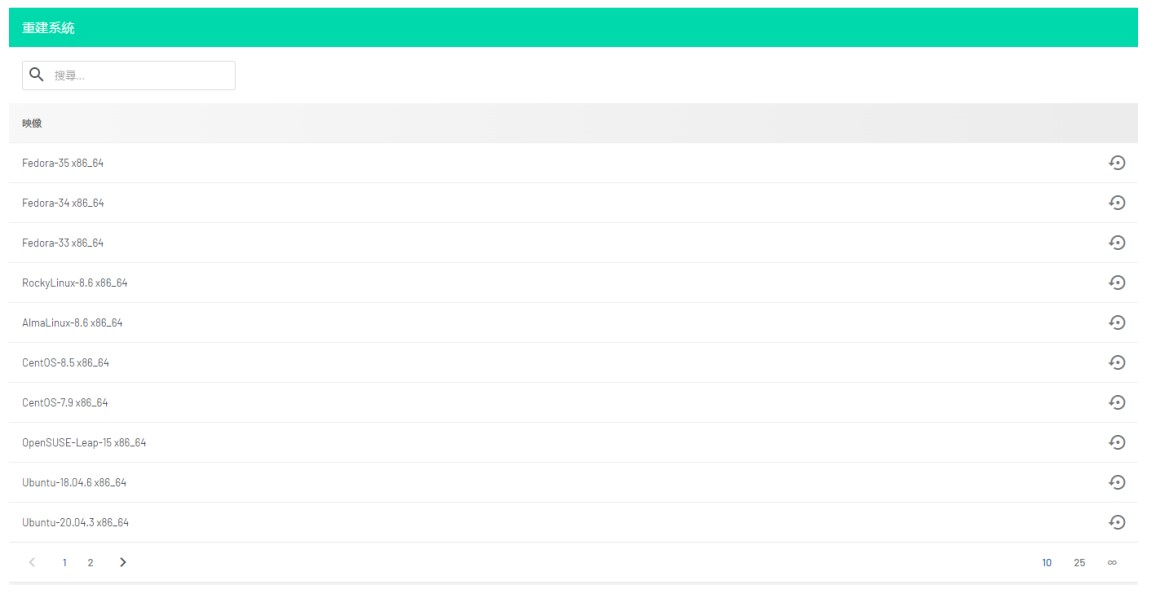Click rebuild icon for Ubuntu-18.04.6 x86_64
This screenshot has width=1151, height=597.
tap(1118, 483)
